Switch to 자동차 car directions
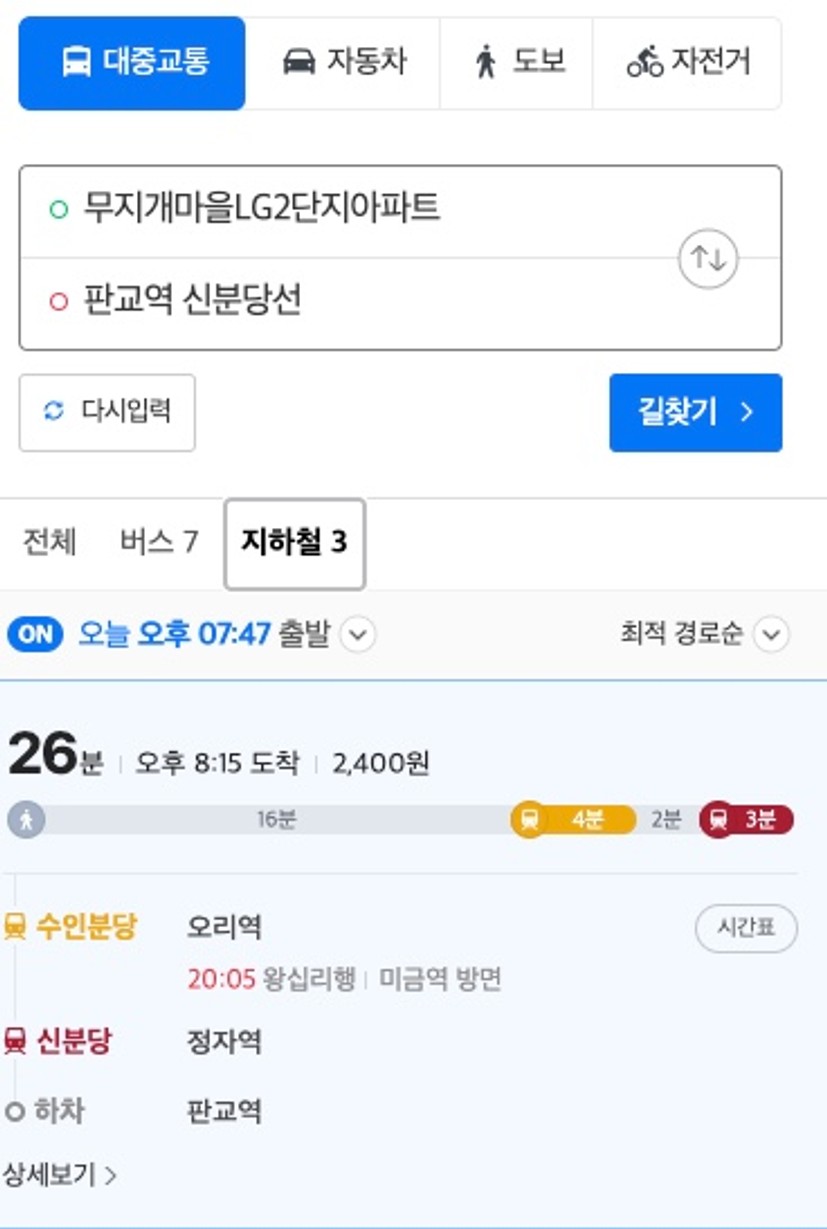Screen dimensions: 827x1229 click(x=343, y=62)
